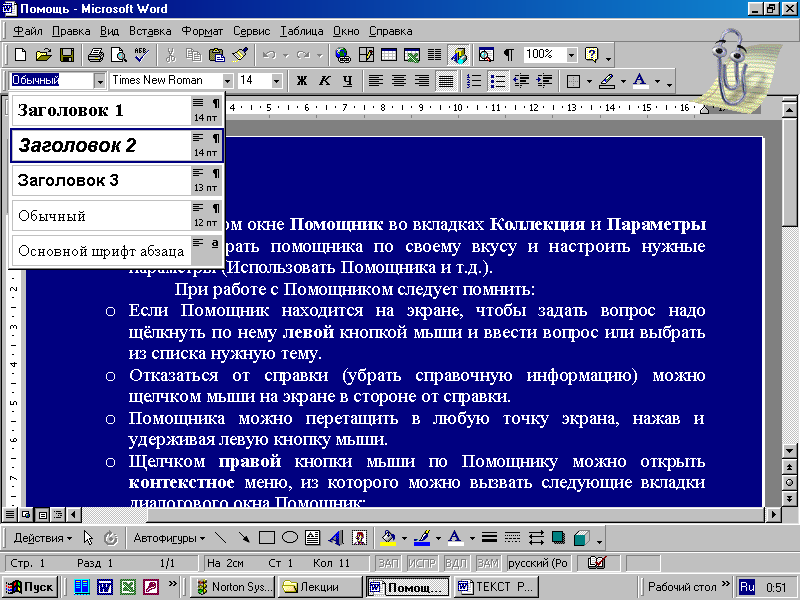
Task: Insert WordArt object icon
Action: (336, 538)
